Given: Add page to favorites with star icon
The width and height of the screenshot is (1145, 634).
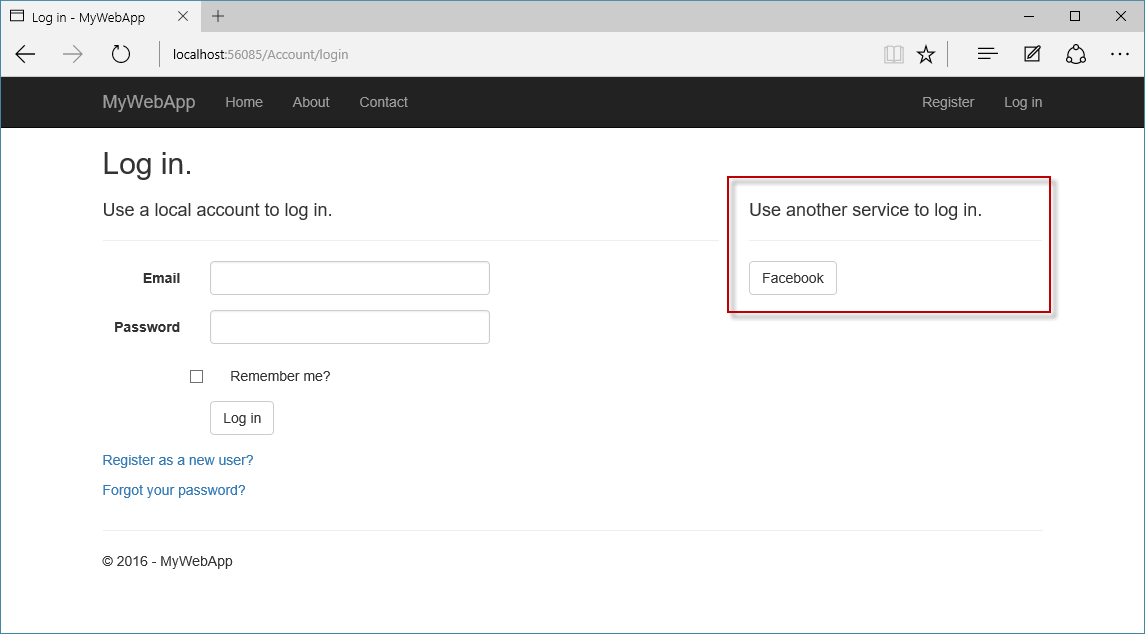Looking at the screenshot, I should pyautogui.click(x=926, y=54).
